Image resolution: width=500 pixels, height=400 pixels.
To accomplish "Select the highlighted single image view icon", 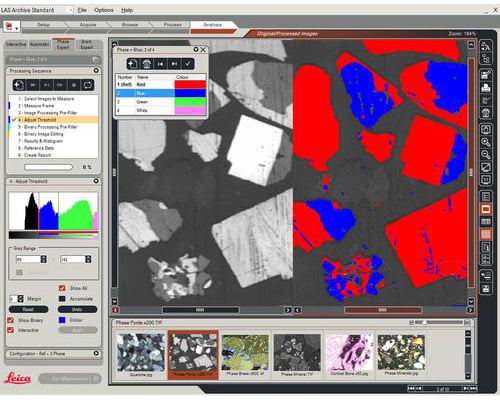I will [486, 209].
